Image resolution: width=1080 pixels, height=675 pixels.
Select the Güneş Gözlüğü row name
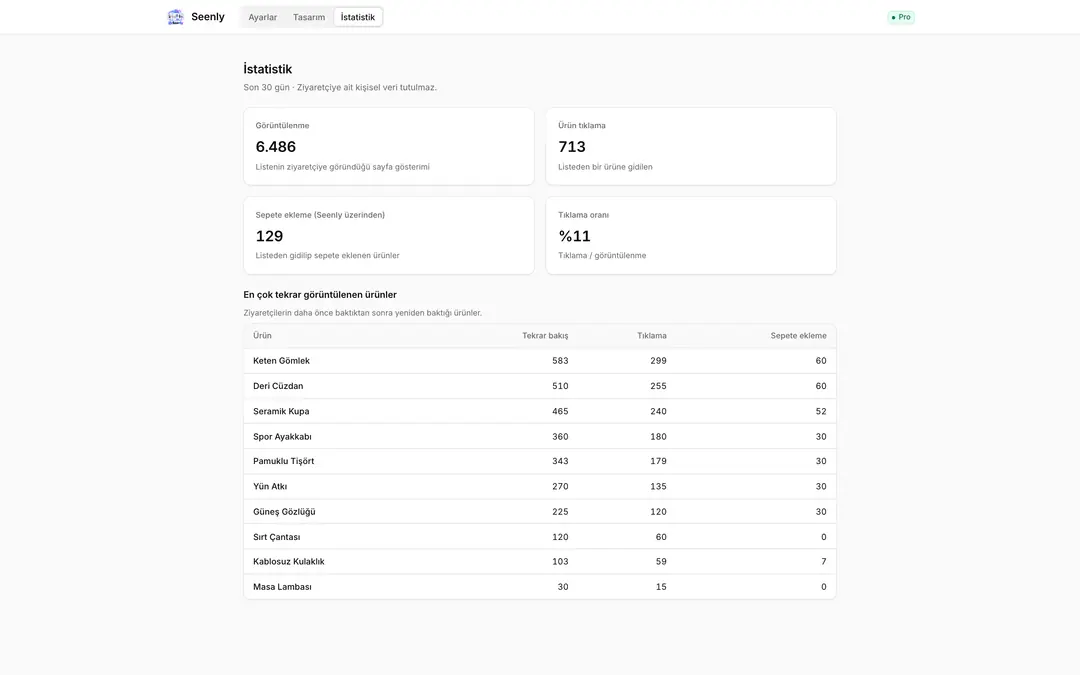pyautogui.click(x=284, y=512)
